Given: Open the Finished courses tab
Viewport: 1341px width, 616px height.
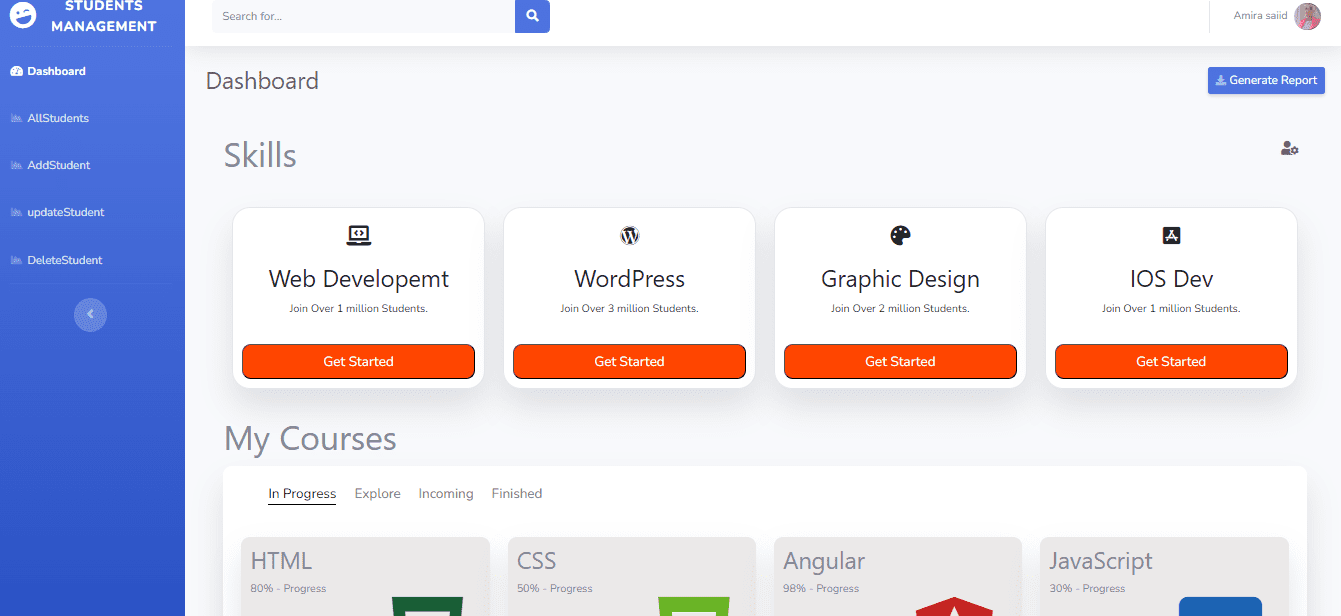Looking at the screenshot, I should coord(517,494).
